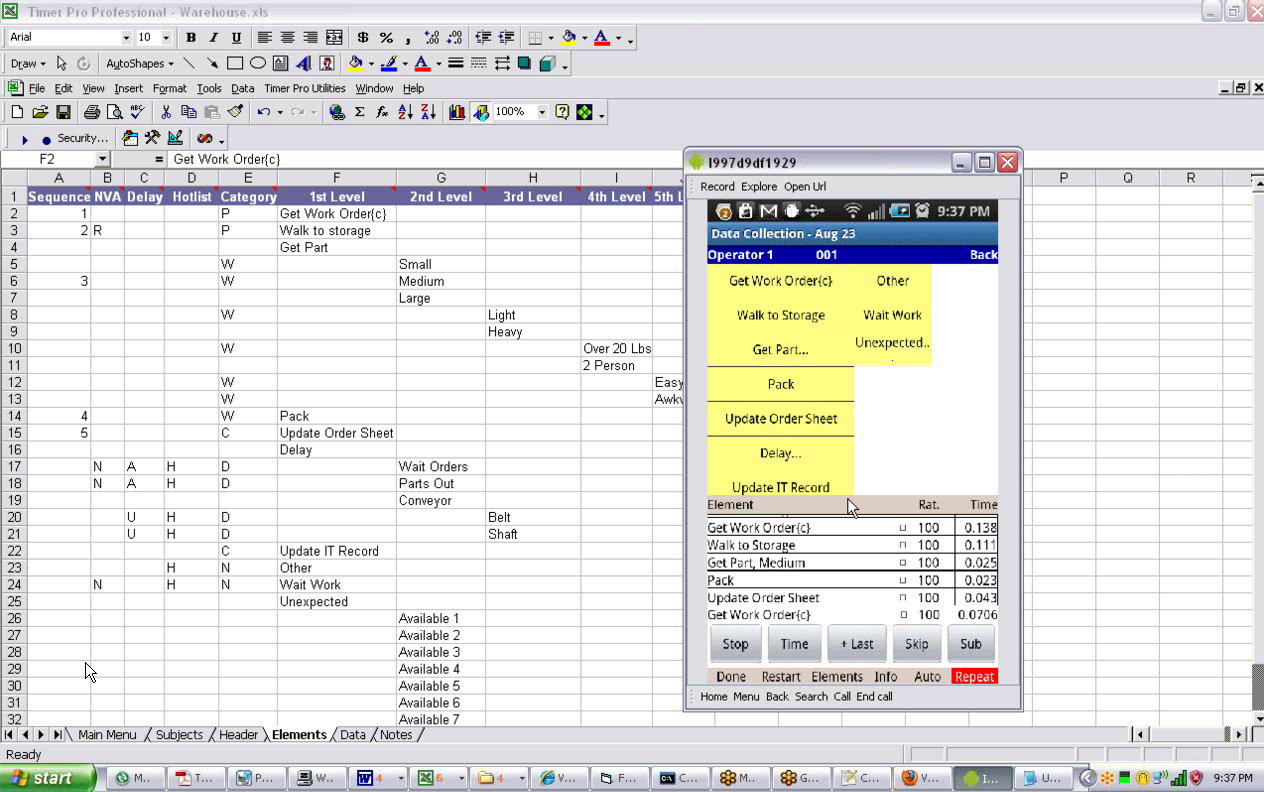Open the Timer Pro Utilities menu
The height and width of the screenshot is (792, 1264).
pyautogui.click(x=304, y=89)
